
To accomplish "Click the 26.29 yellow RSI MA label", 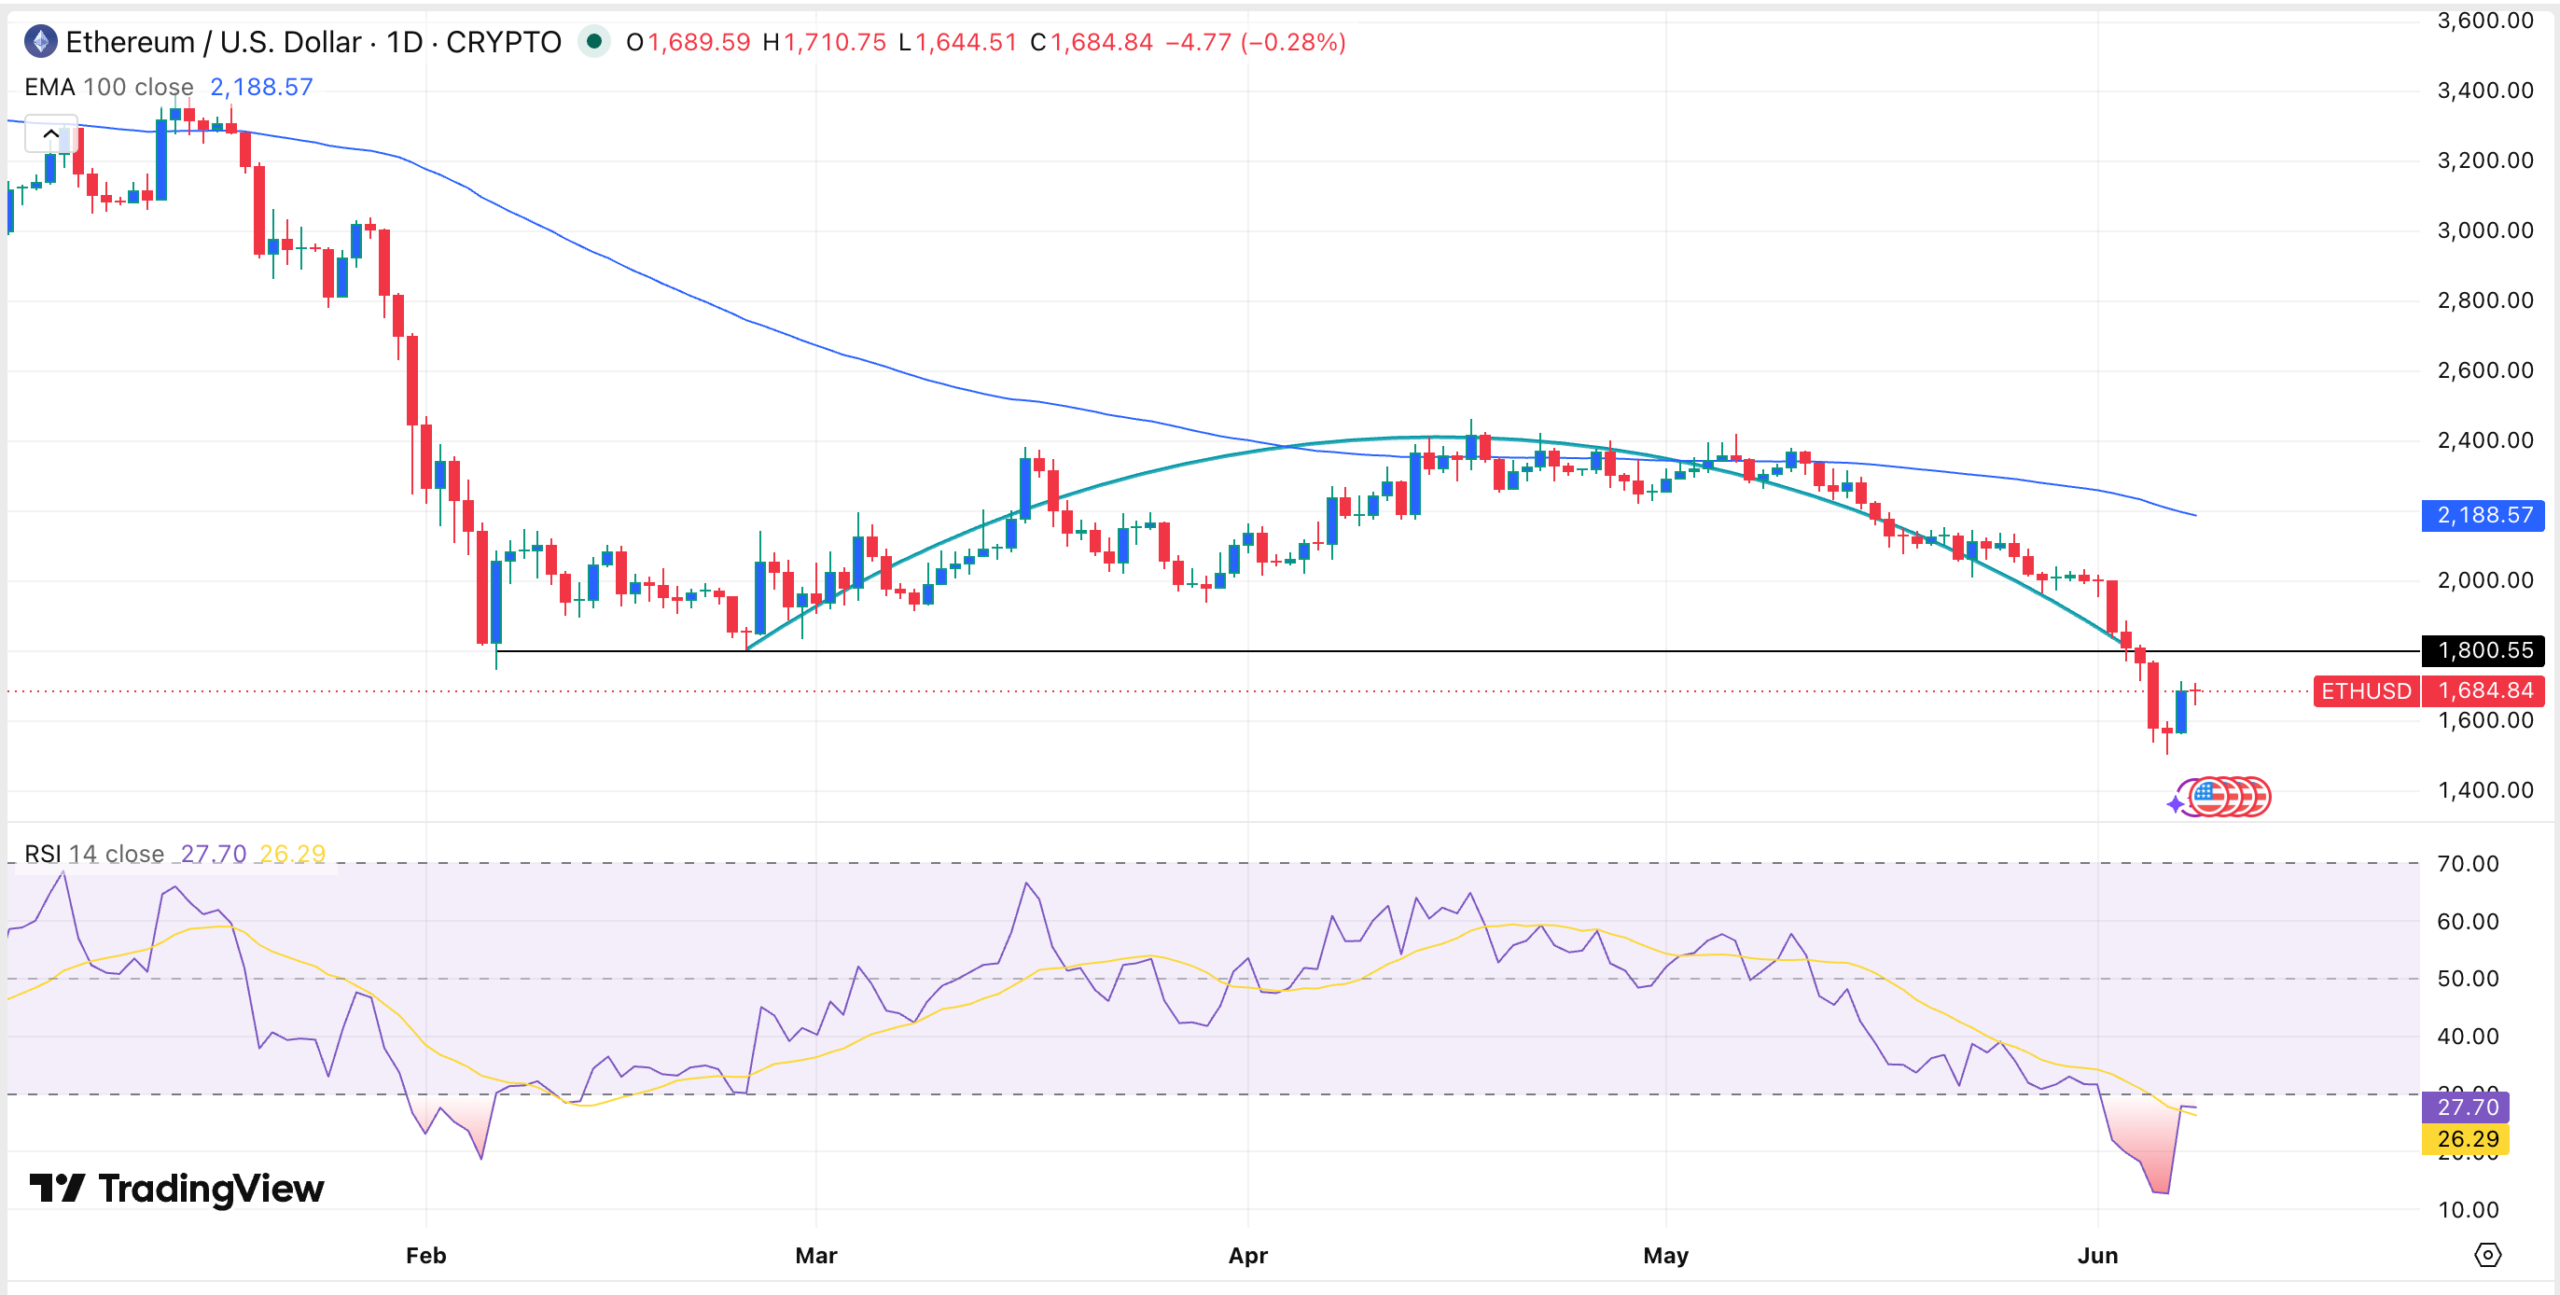I will [2466, 1139].
